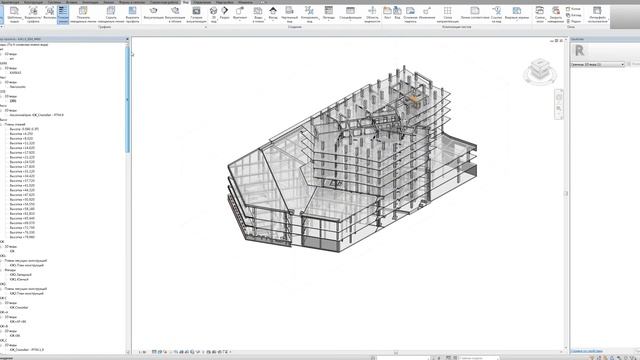Select Scope Box (Область видимости) tool
640x360 pixels.
[372, 14]
